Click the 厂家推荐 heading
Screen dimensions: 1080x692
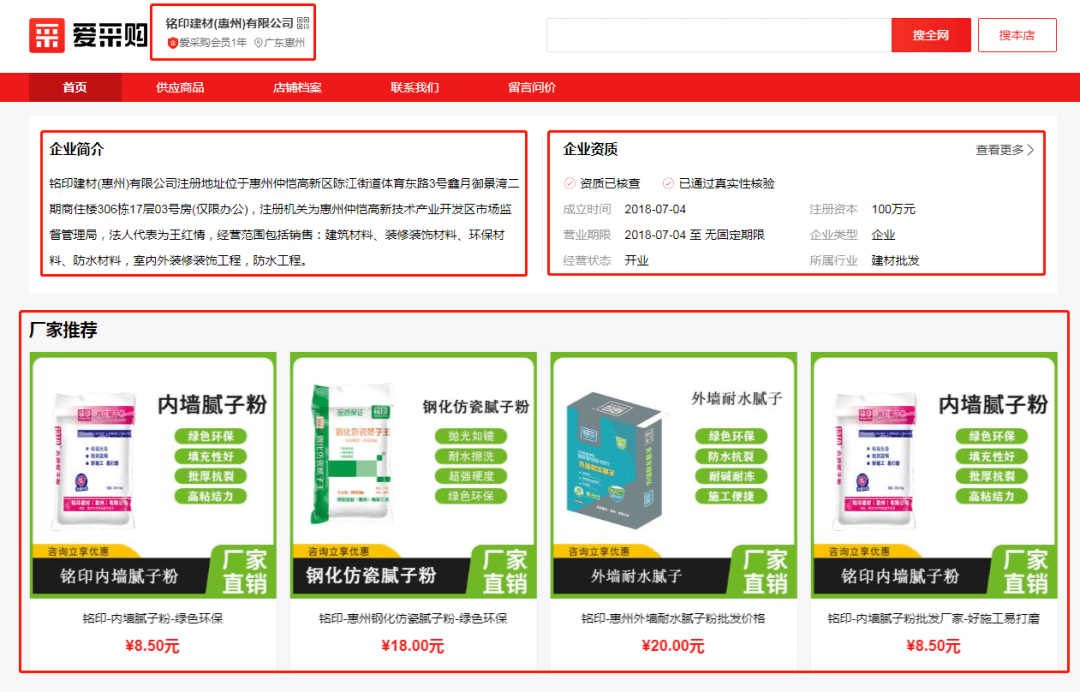(63, 330)
